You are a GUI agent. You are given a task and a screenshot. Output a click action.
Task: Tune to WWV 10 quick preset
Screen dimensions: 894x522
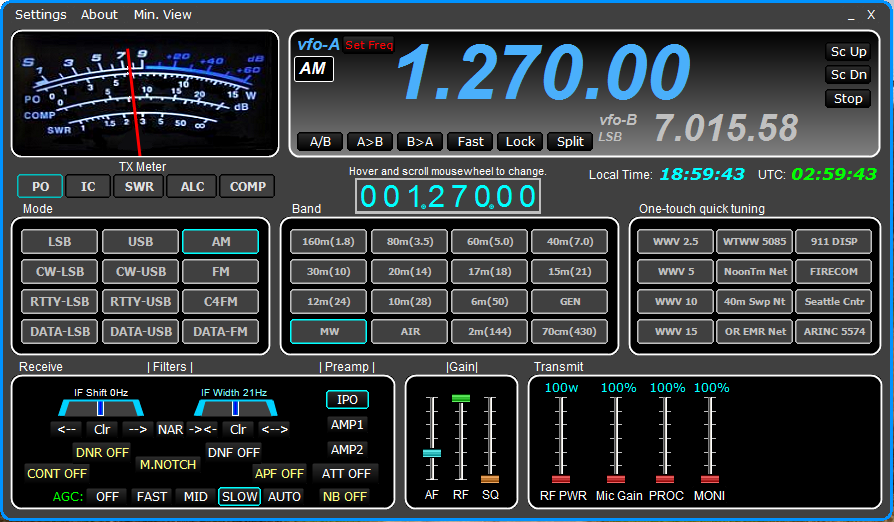pyautogui.click(x=676, y=301)
